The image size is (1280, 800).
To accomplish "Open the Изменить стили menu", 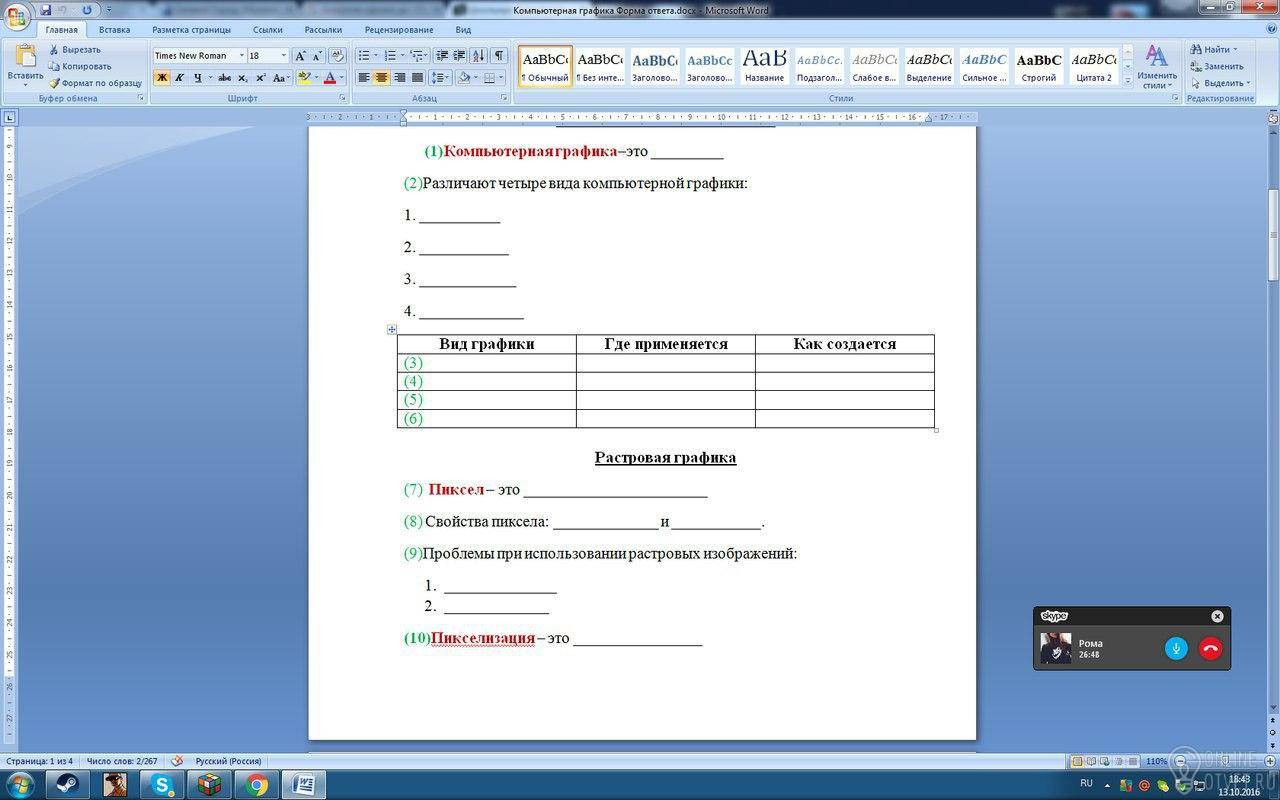I will coord(1157,66).
